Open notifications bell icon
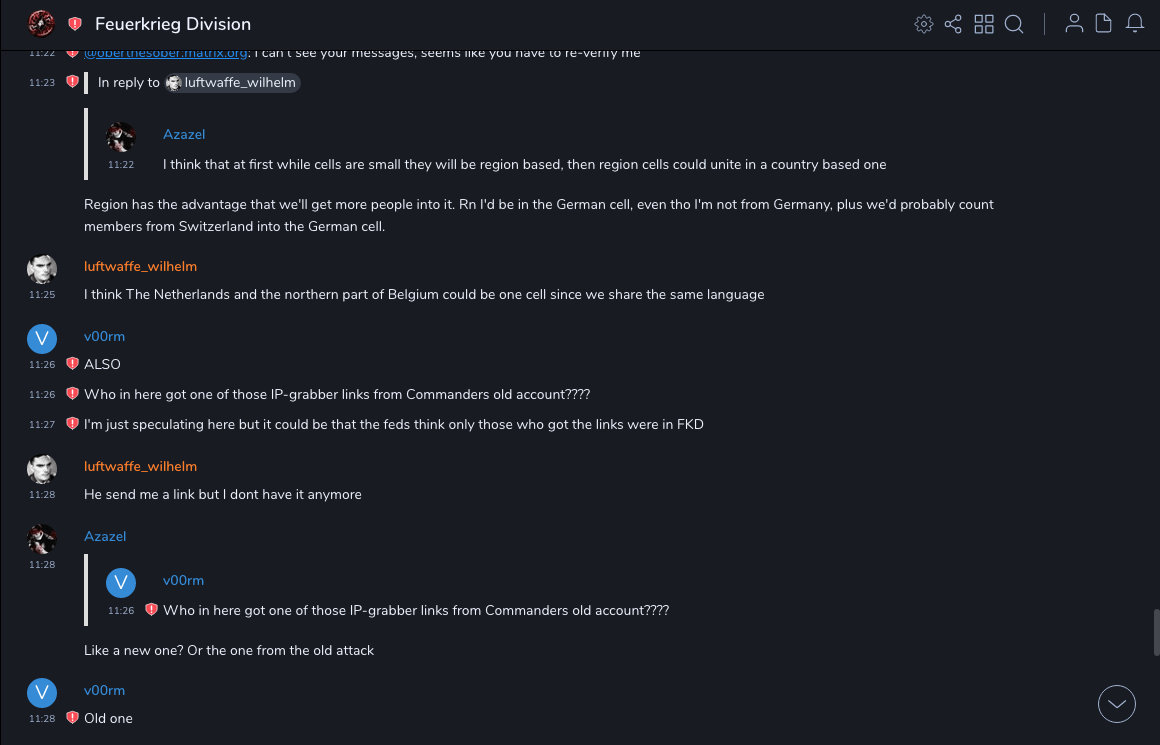Screen dimensions: 1160x745 tap(1134, 24)
